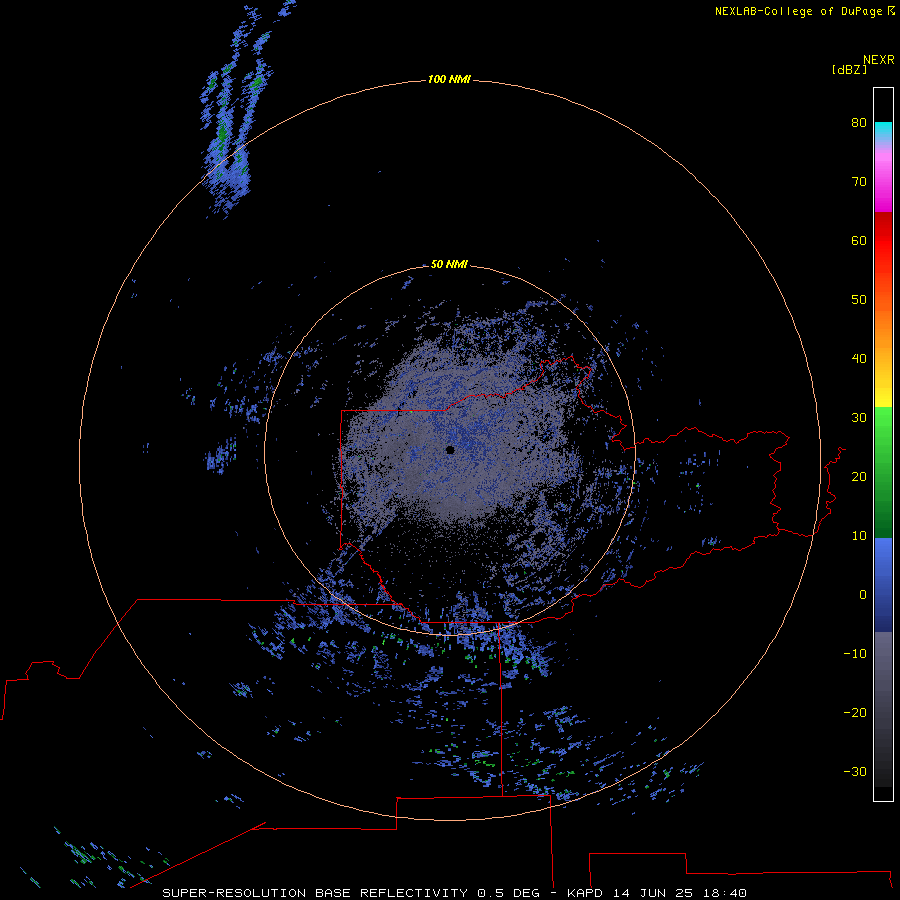Select the -30 dBZ scale value
Viewport: 900px width, 900px height.
(855, 771)
